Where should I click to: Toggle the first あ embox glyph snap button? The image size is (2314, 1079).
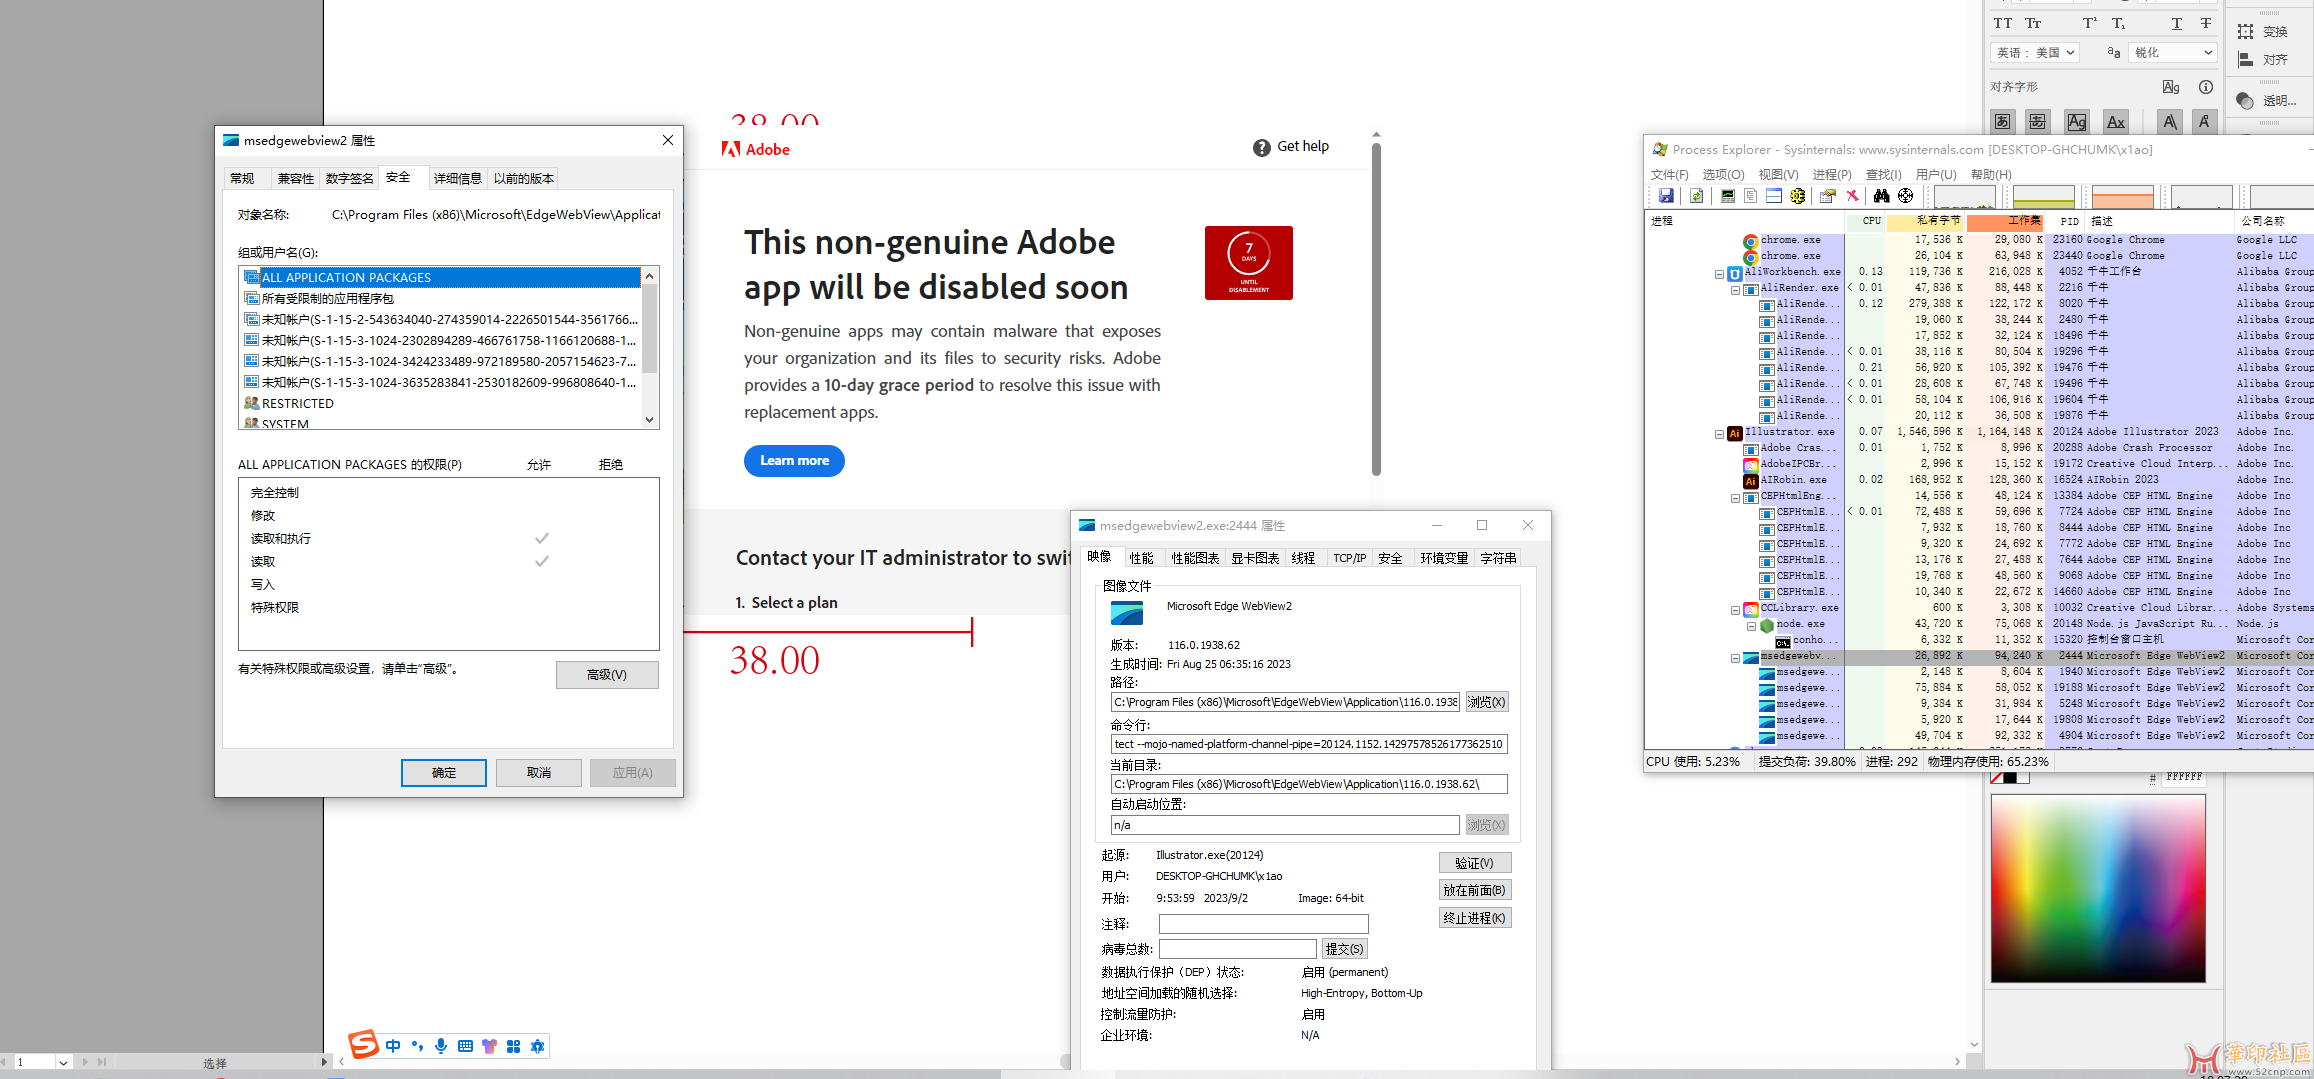2002,122
